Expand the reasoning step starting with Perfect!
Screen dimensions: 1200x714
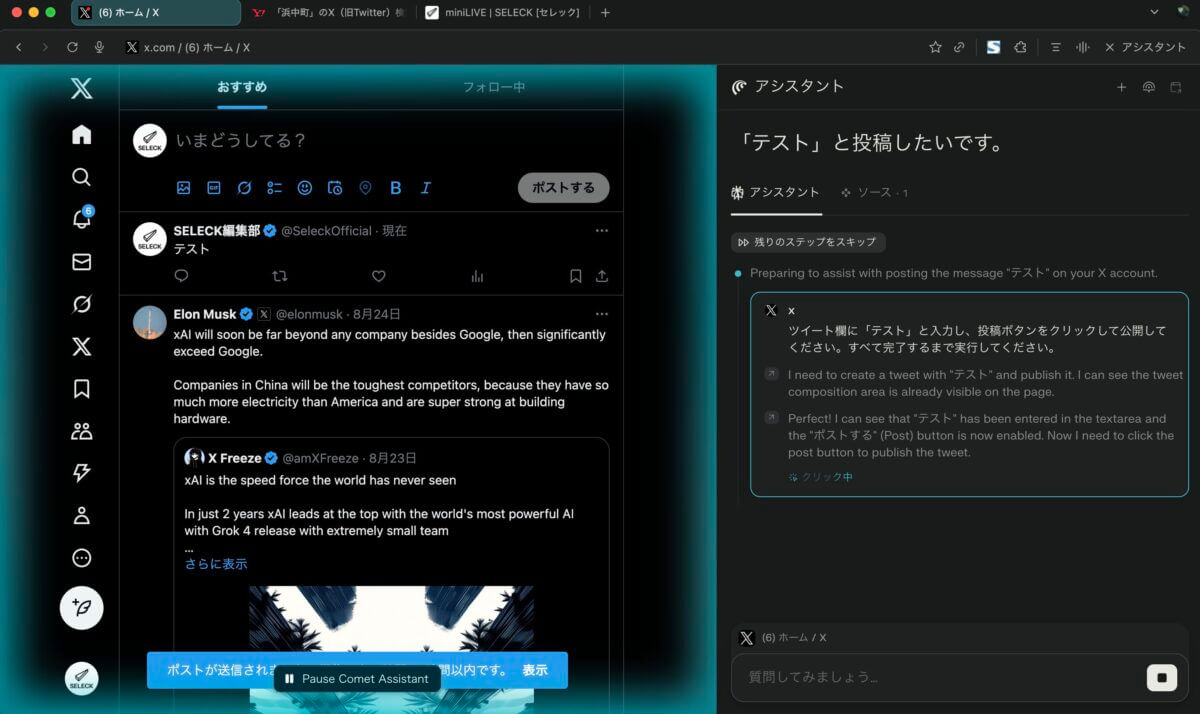[x=771, y=418]
